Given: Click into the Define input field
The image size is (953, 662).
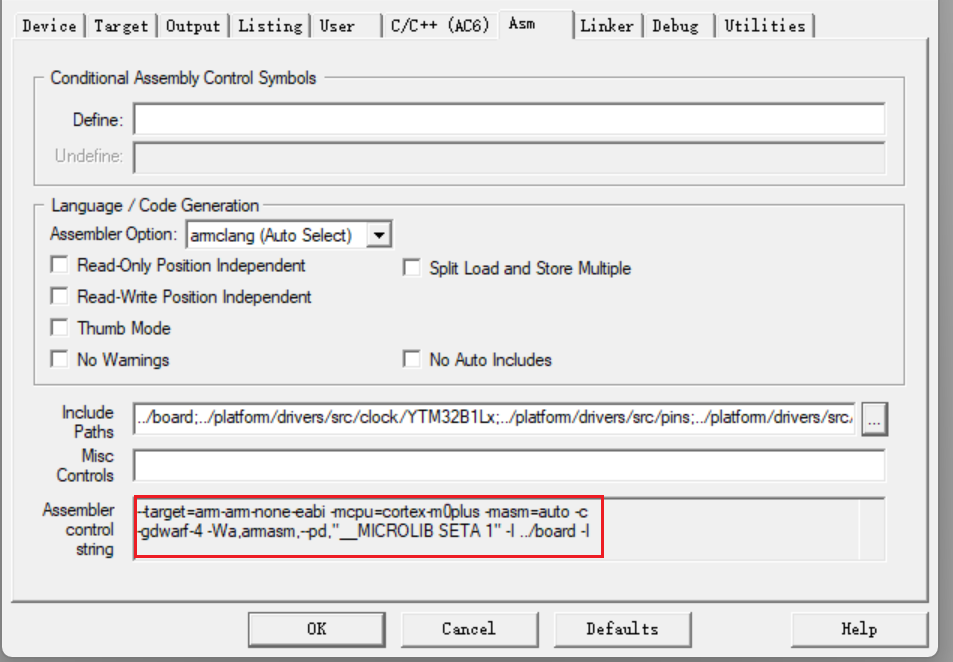Looking at the screenshot, I should coord(508,120).
